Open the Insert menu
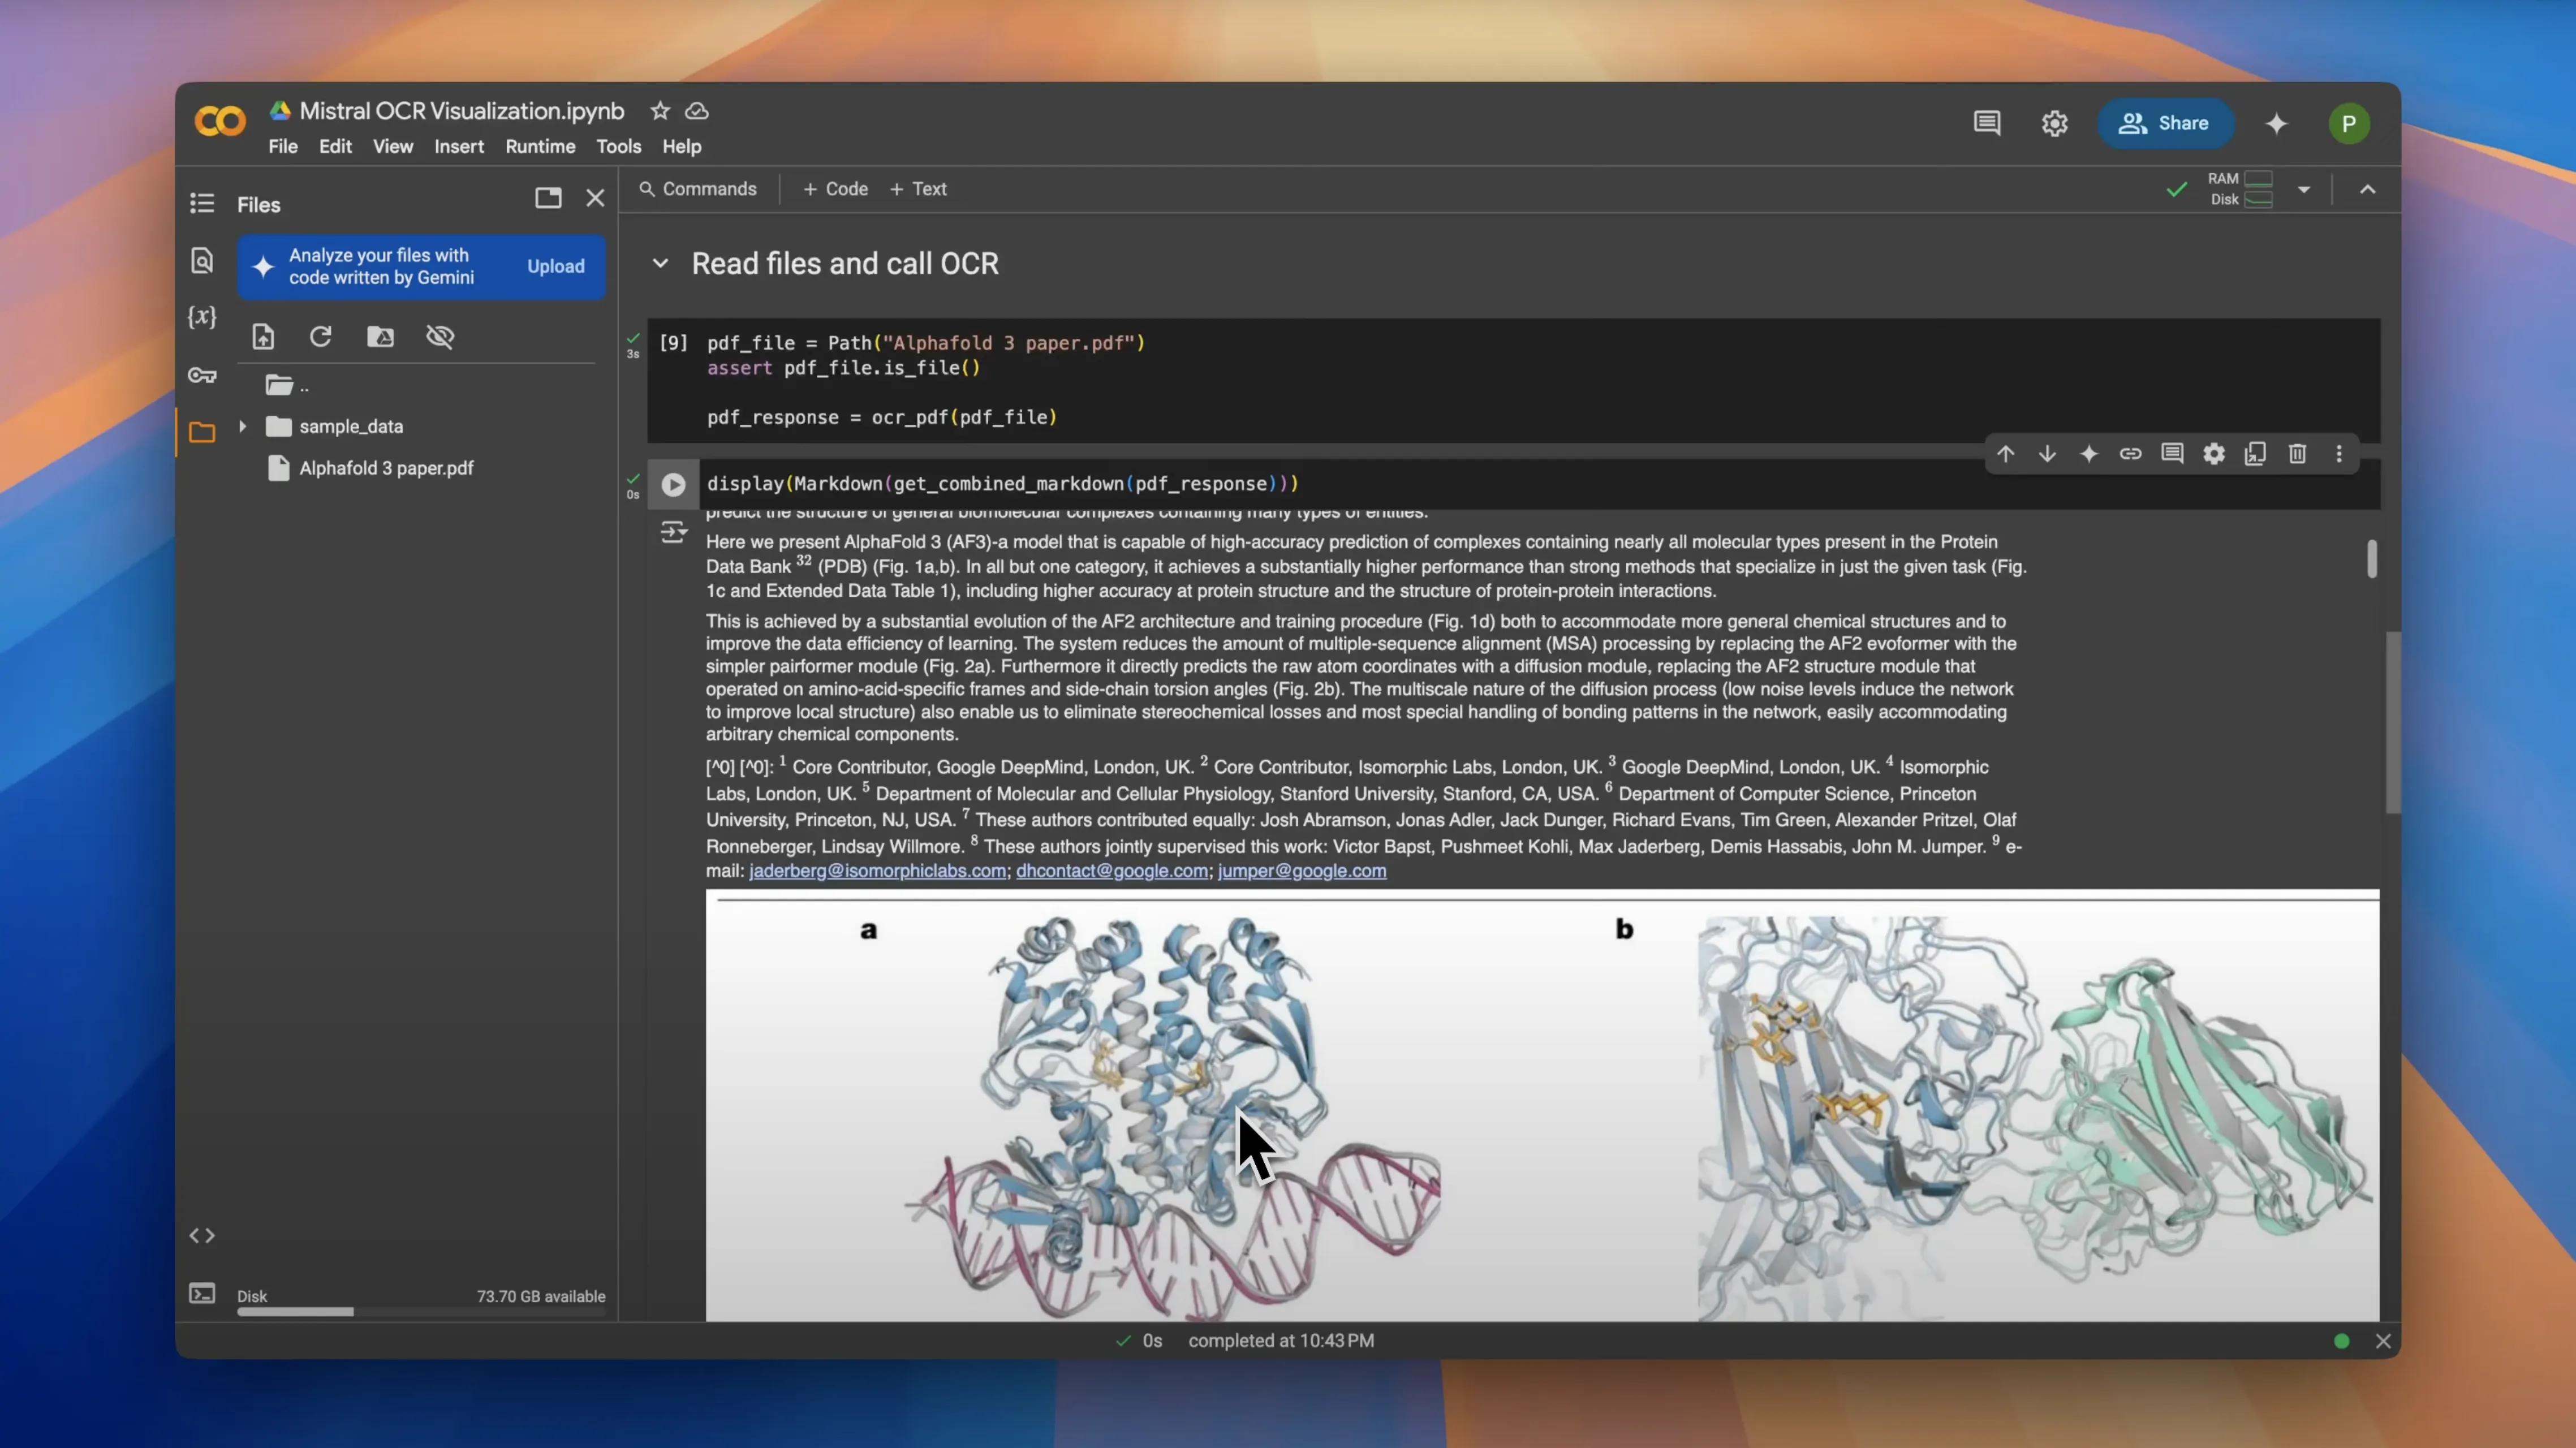 (459, 146)
